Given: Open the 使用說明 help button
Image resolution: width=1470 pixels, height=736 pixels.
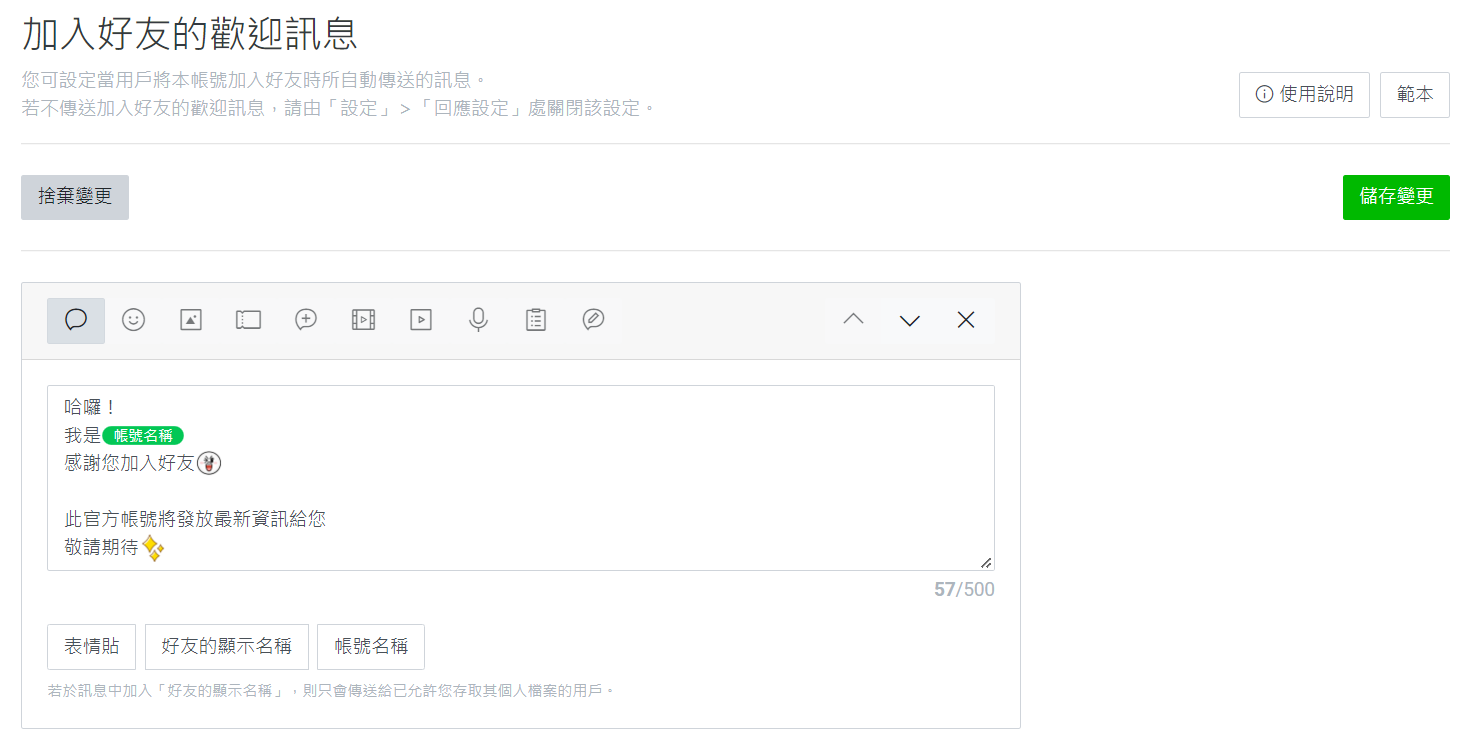Looking at the screenshot, I should [1304, 94].
